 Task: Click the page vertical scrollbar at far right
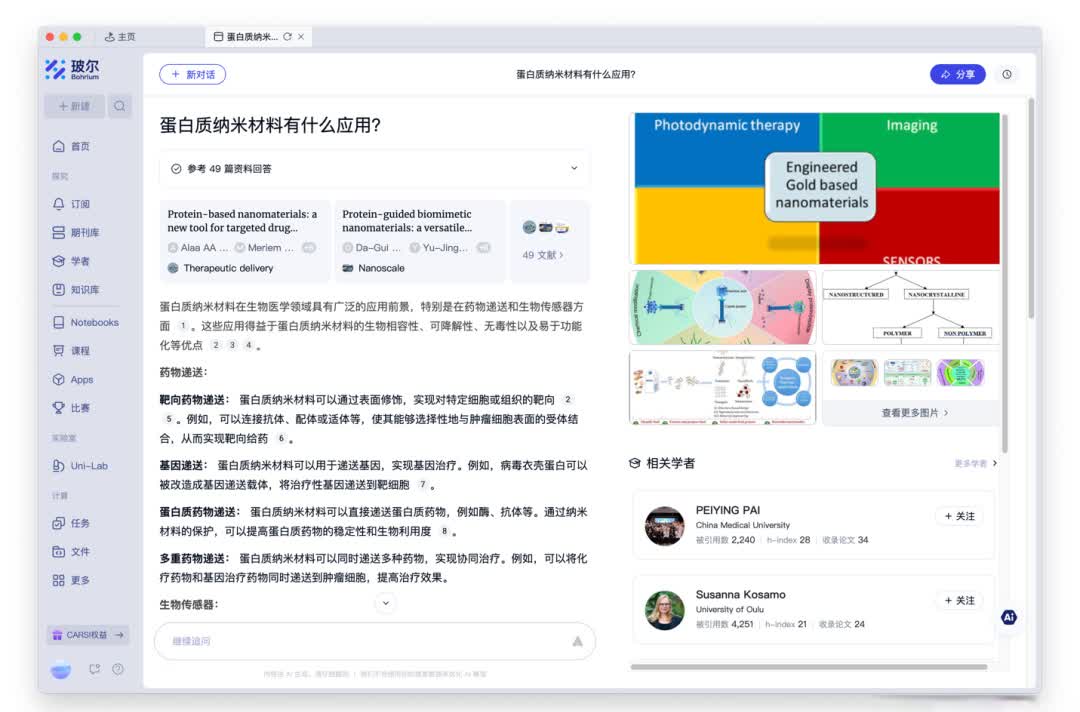coord(1031,209)
